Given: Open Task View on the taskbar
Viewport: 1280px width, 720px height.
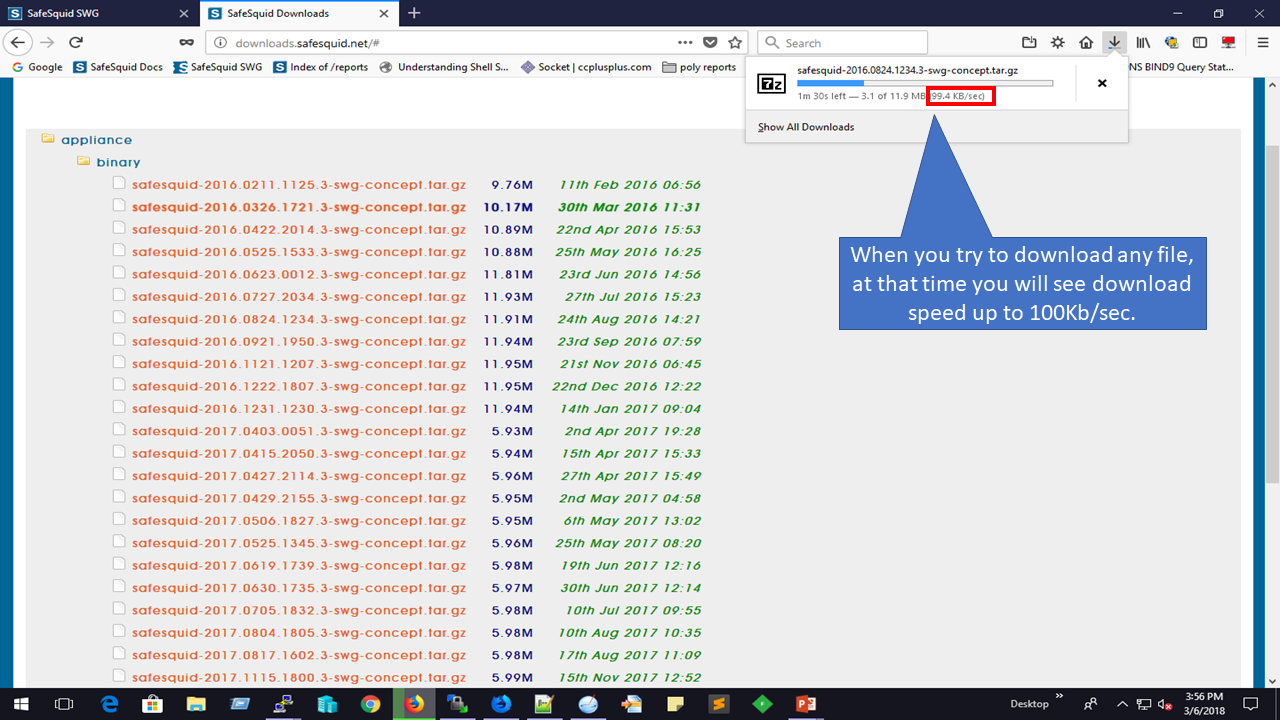Looking at the screenshot, I should point(64,704).
